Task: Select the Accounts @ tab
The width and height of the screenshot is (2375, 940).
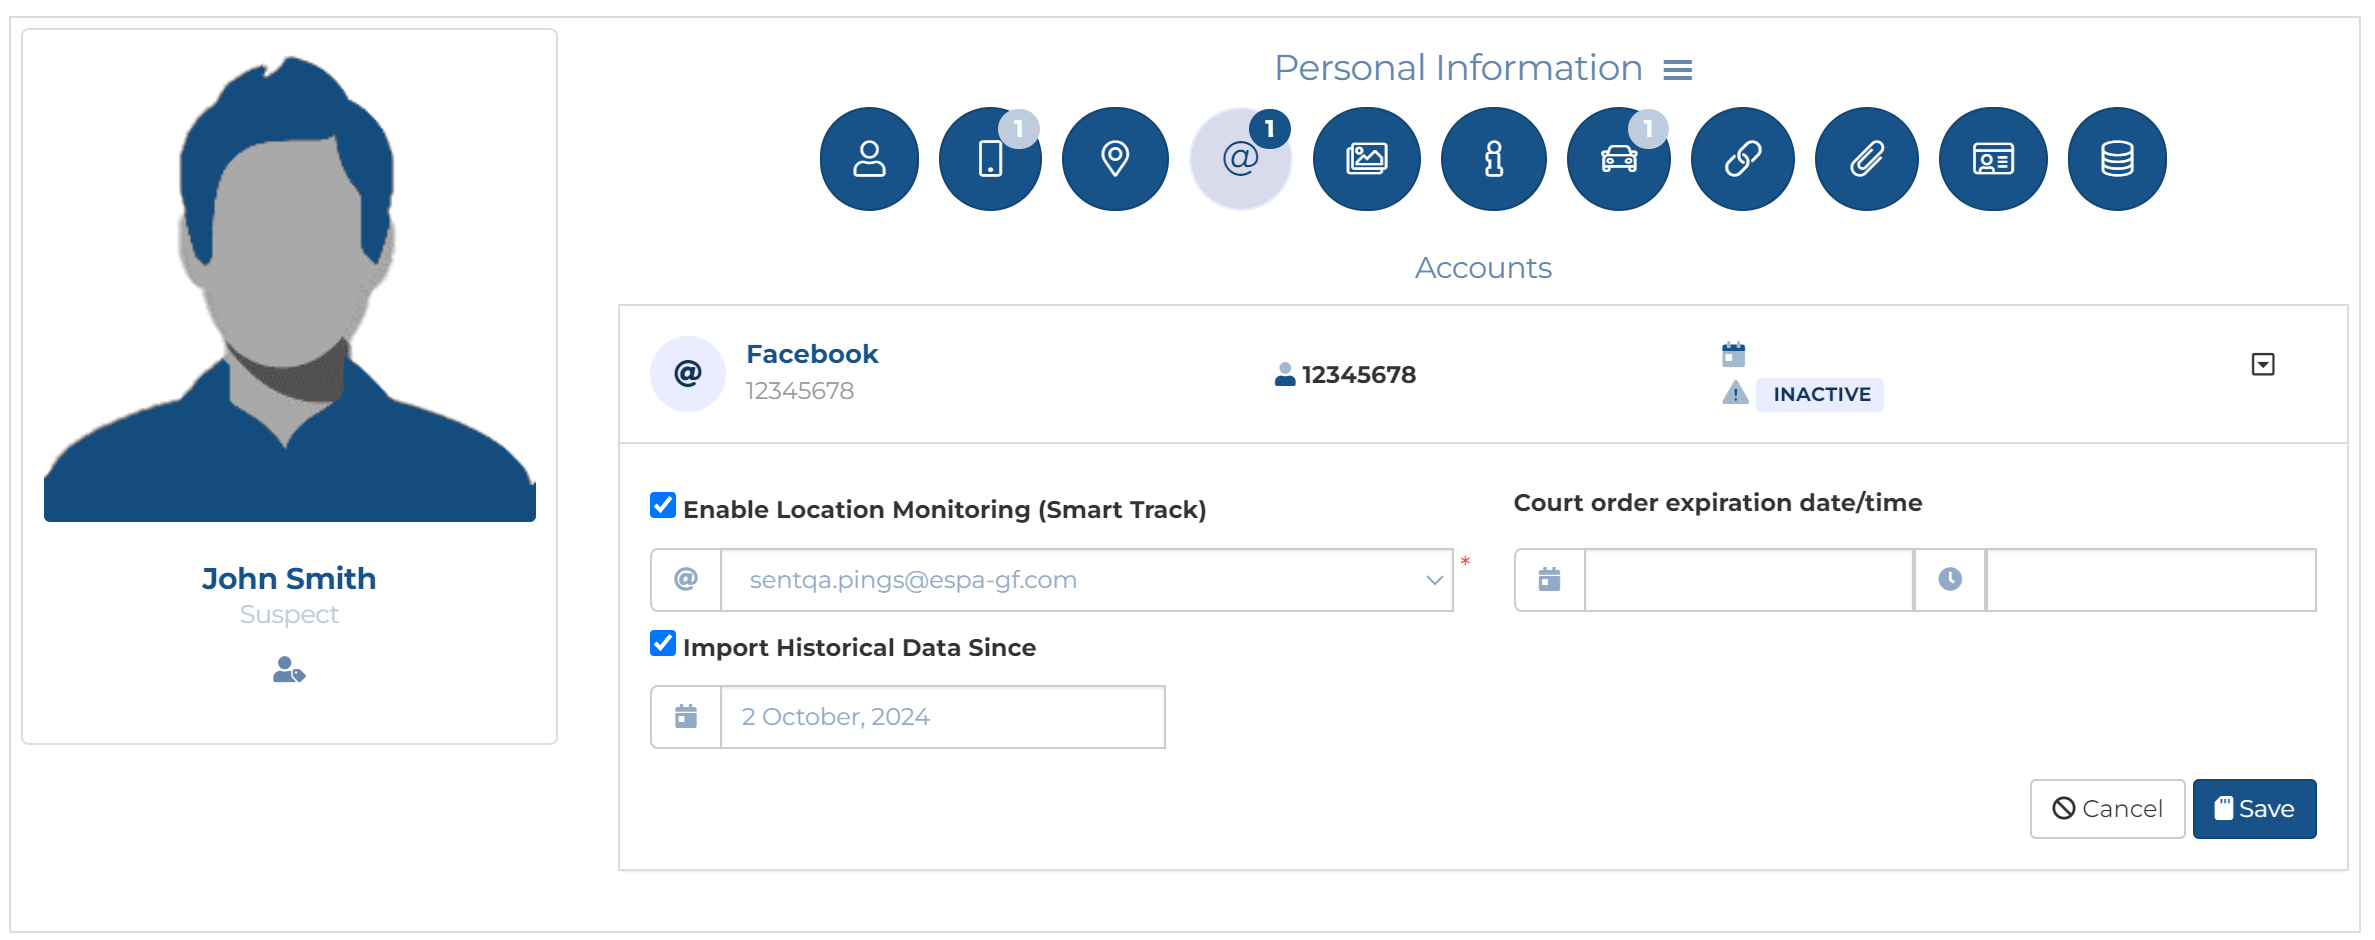Action: (1240, 159)
